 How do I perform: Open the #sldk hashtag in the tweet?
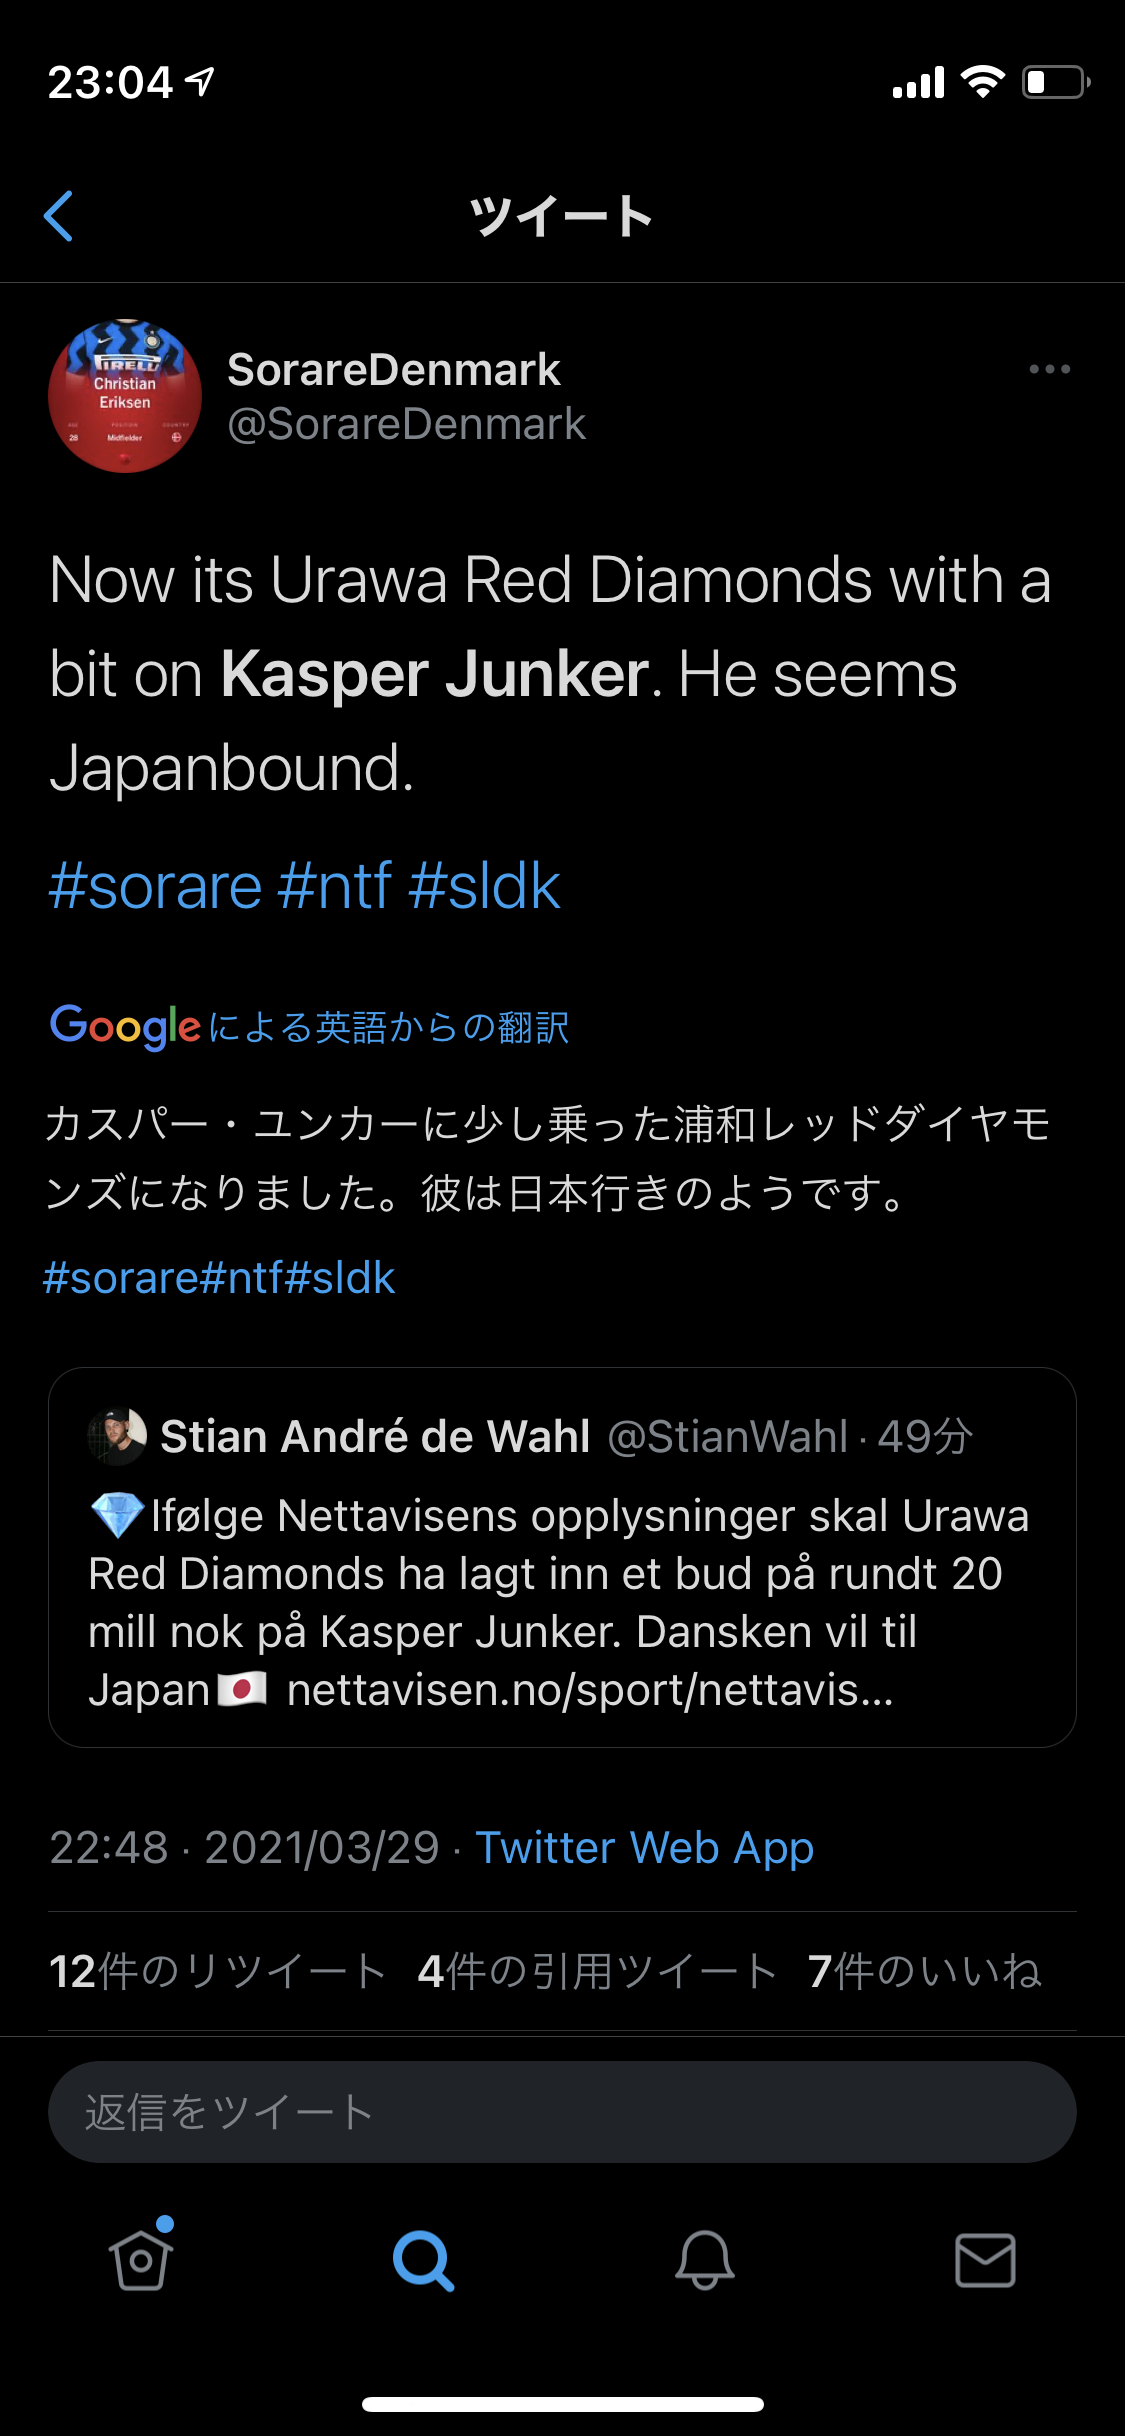(485, 886)
